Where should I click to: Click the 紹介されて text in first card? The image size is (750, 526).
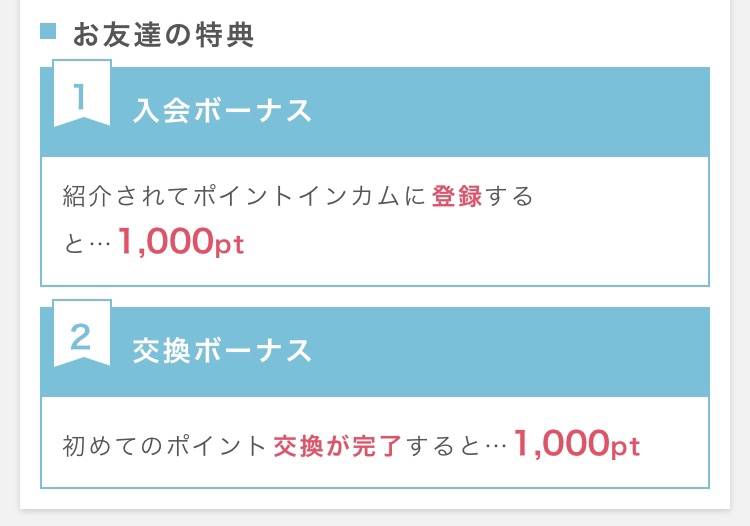[125, 196]
